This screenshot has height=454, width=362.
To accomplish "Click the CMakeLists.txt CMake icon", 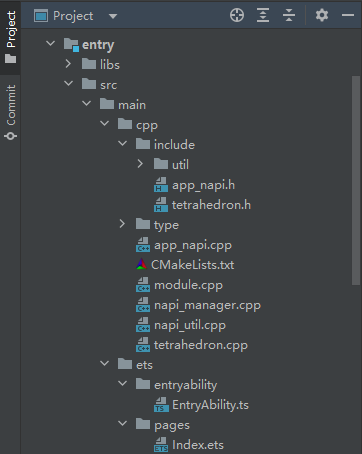I will pos(142,264).
